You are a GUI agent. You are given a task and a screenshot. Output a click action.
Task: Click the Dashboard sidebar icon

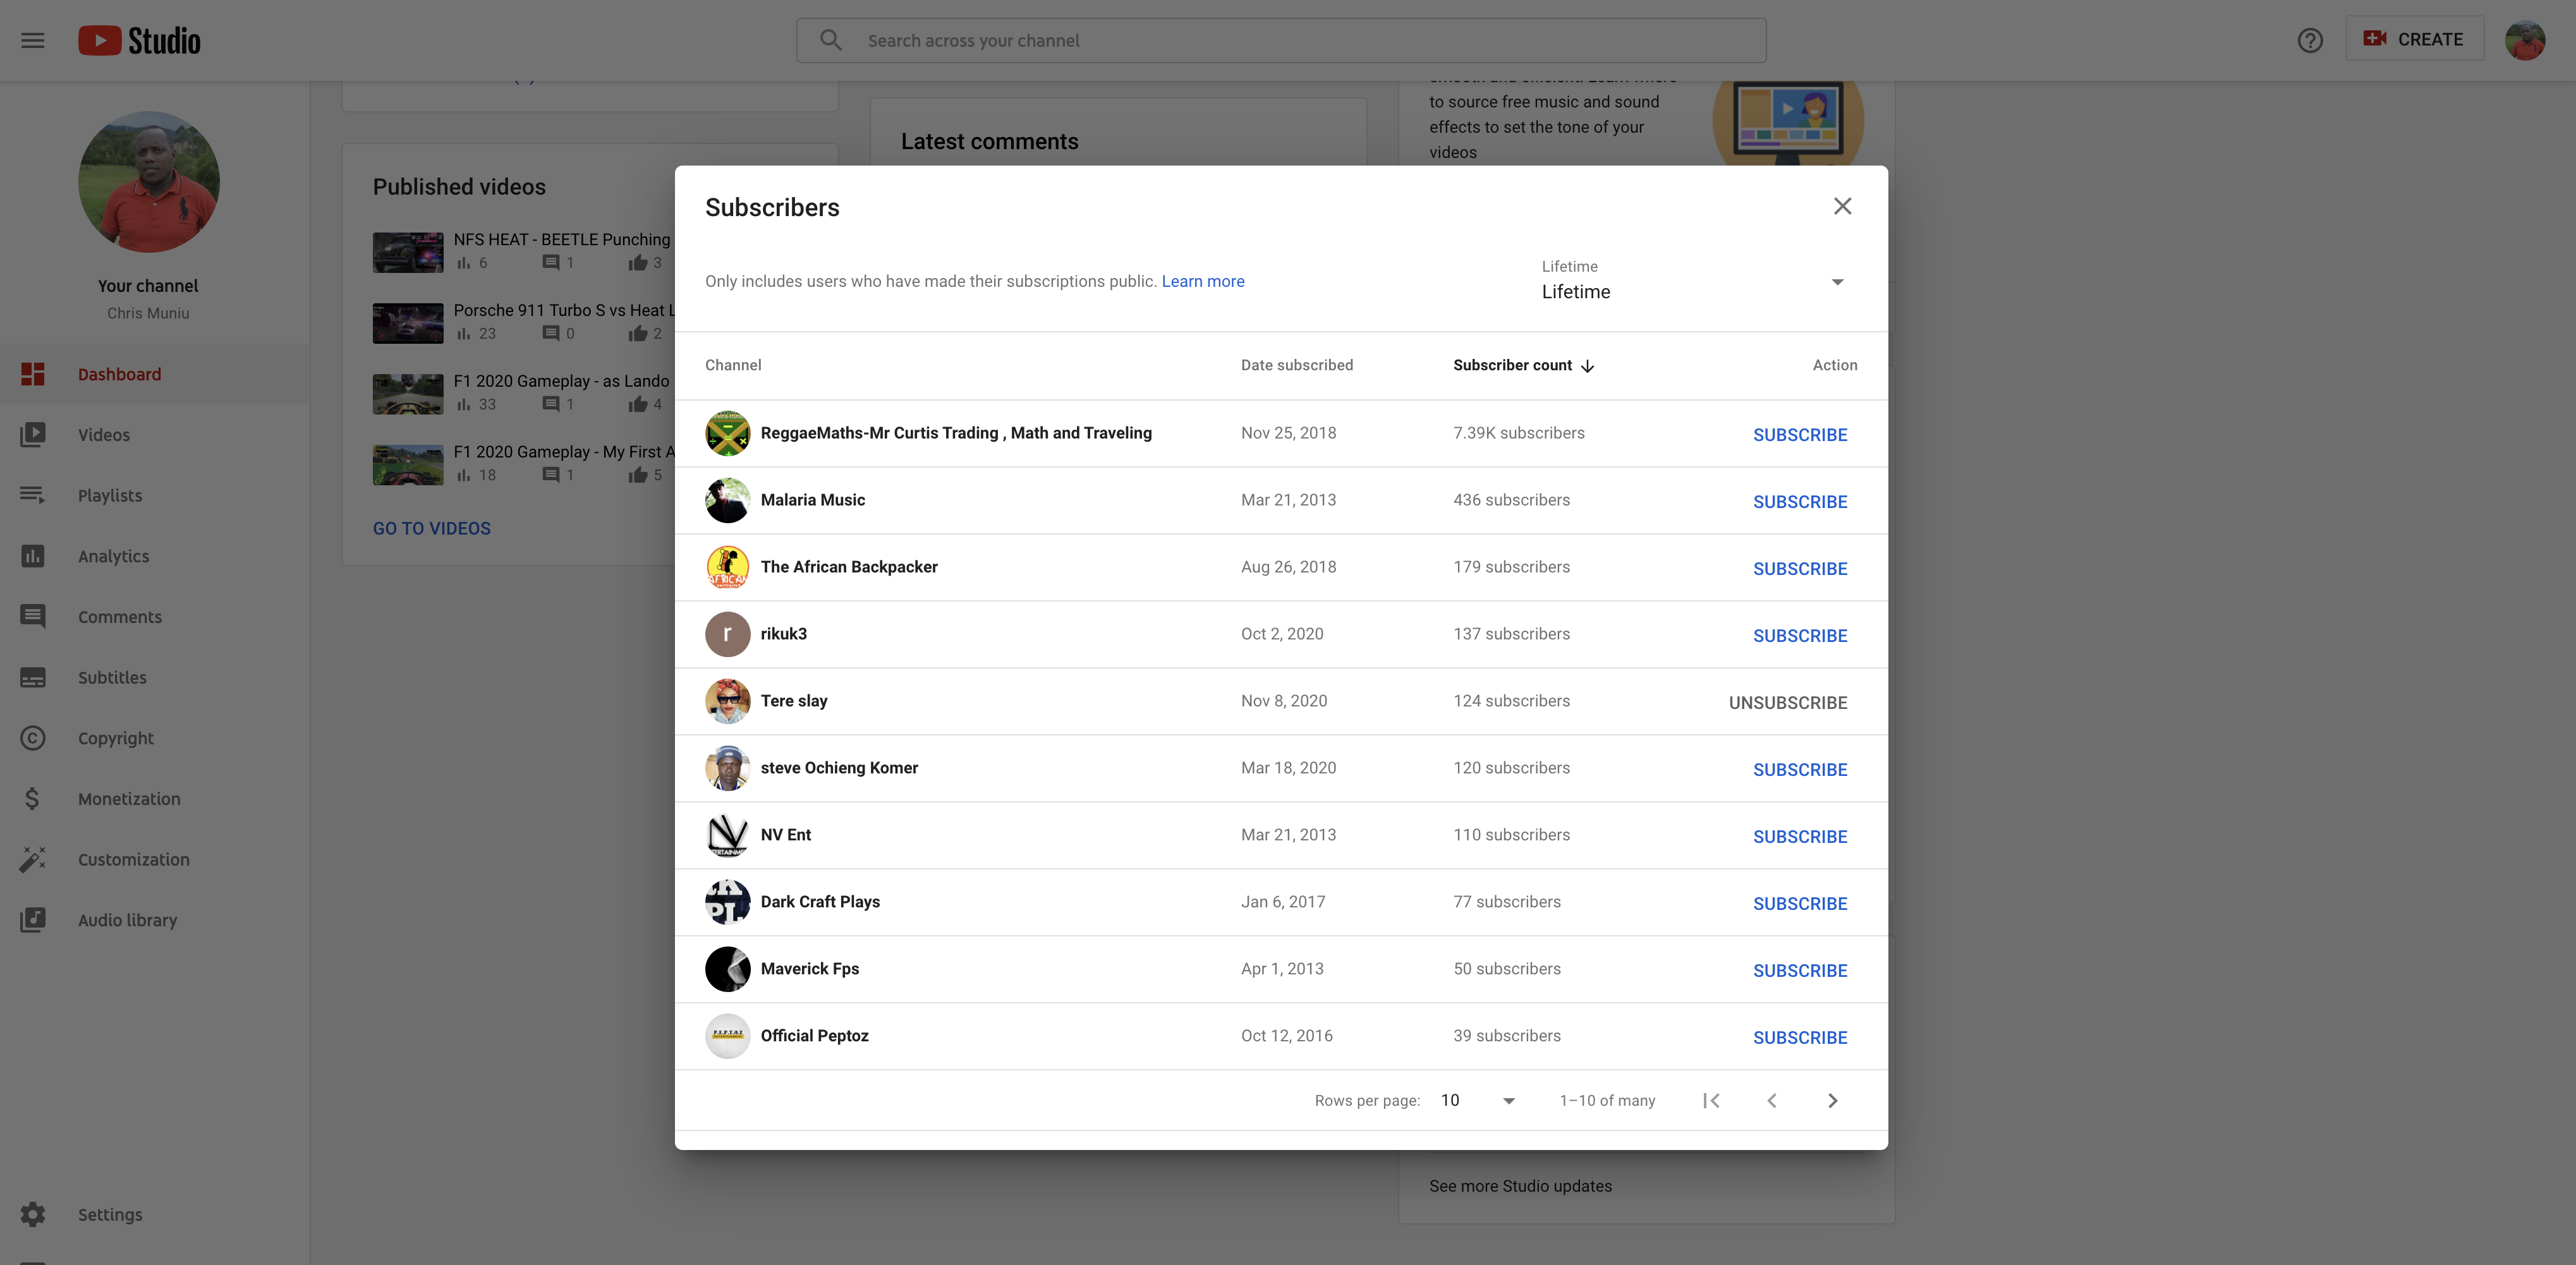click(x=33, y=374)
